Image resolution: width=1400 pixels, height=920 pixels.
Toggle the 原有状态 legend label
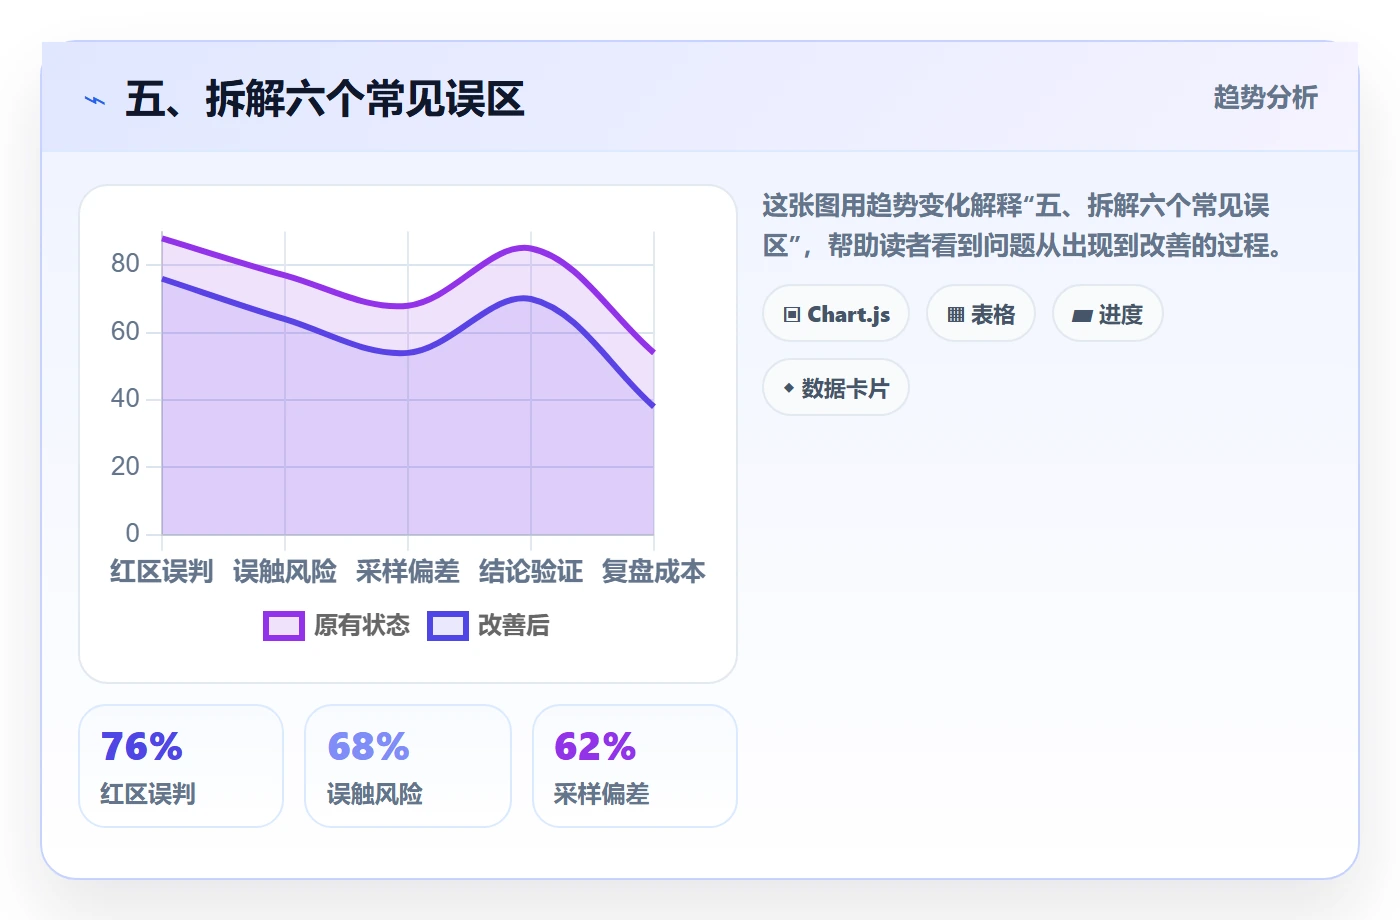click(362, 626)
